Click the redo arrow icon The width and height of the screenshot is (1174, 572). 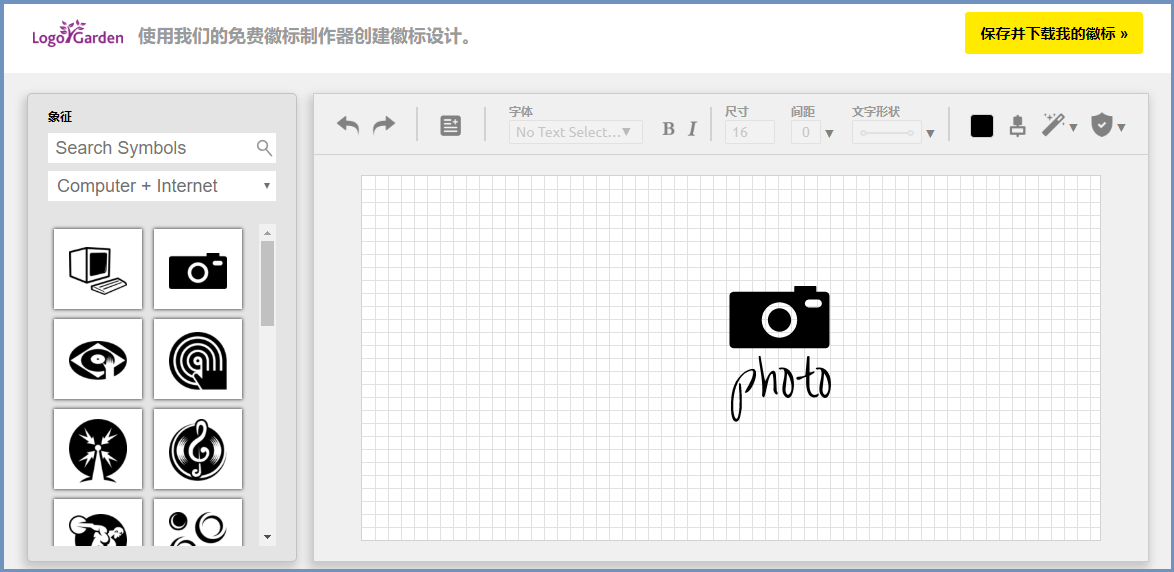tap(383, 125)
